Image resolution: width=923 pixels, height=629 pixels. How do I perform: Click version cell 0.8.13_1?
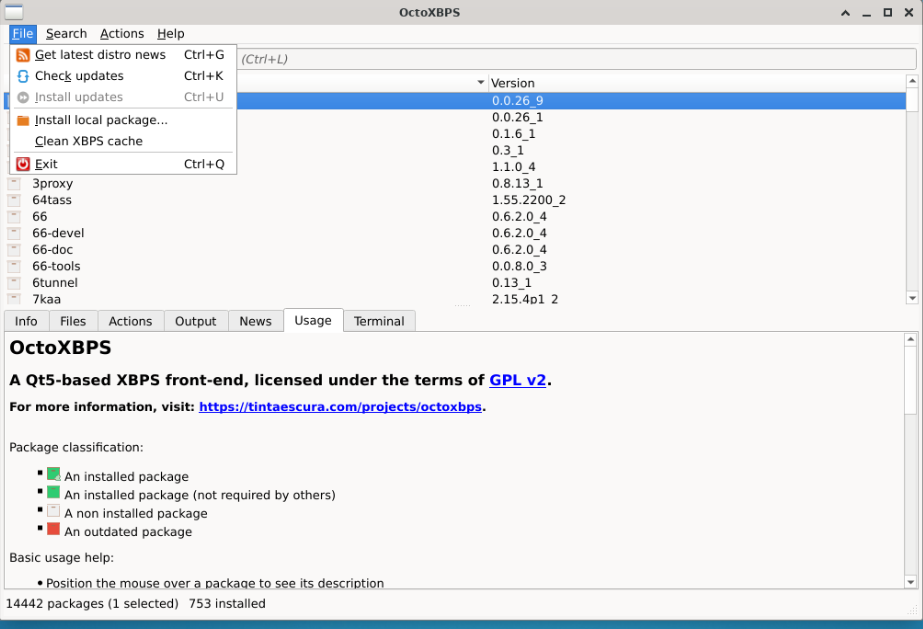coord(517,184)
